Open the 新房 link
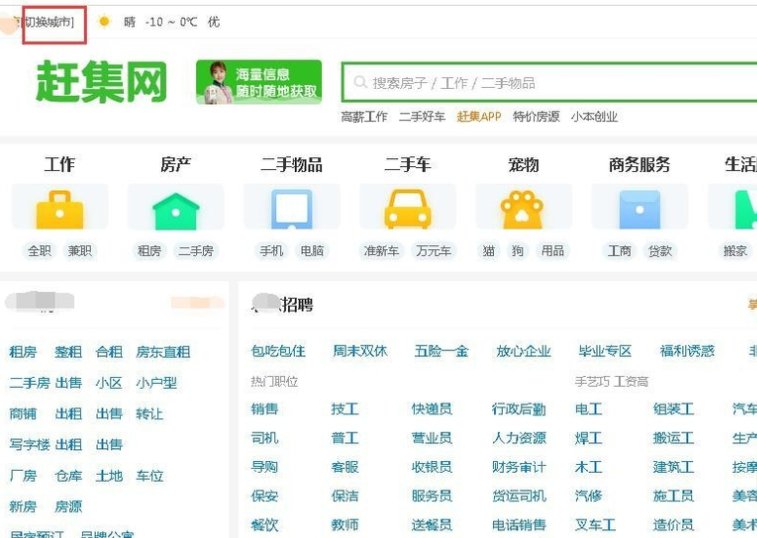 (x=23, y=507)
